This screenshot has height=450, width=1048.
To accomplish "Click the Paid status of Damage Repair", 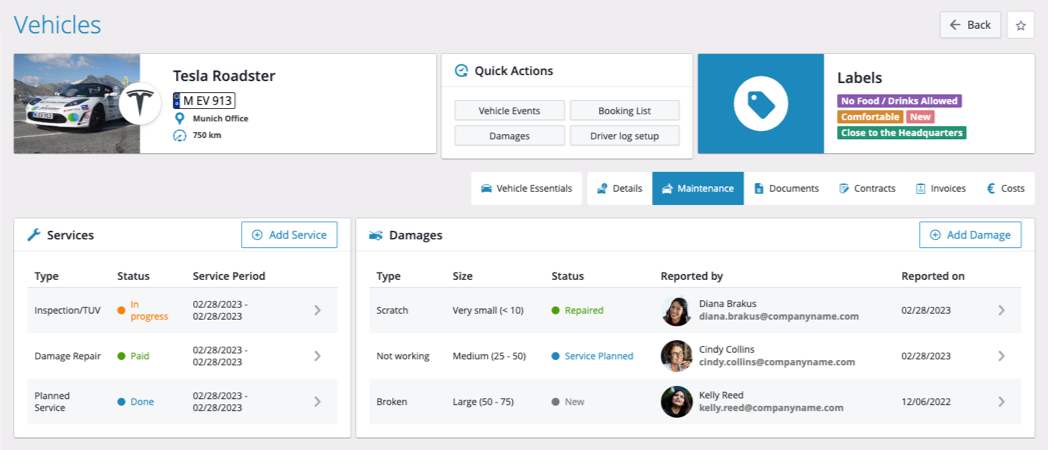I will 140,356.
